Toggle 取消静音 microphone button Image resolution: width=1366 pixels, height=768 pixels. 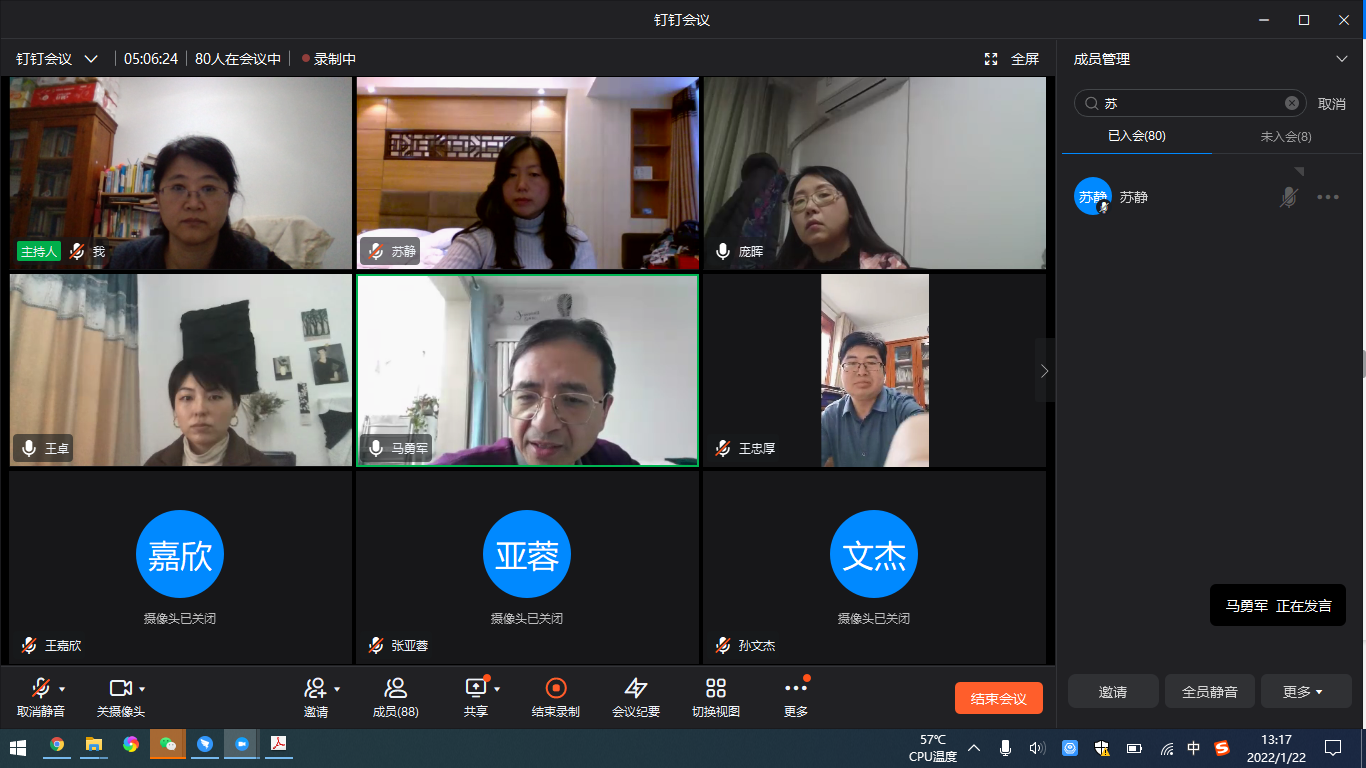[x=40, y=688]
